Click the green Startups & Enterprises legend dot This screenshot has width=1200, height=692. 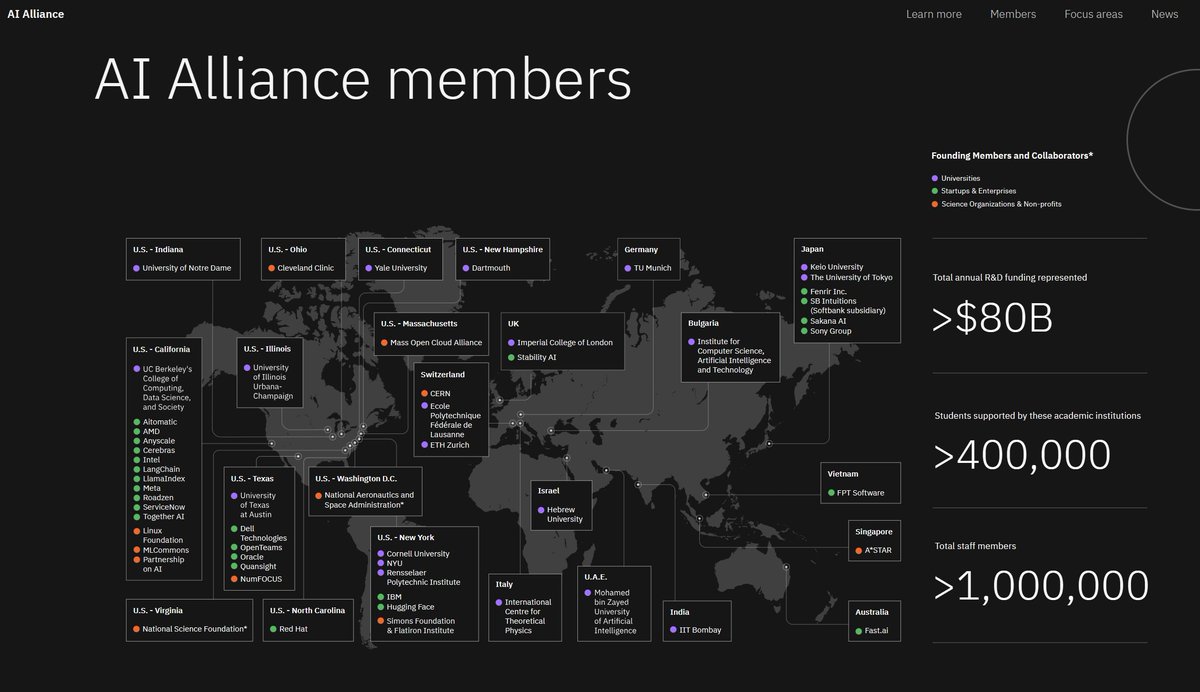point(934,191)
